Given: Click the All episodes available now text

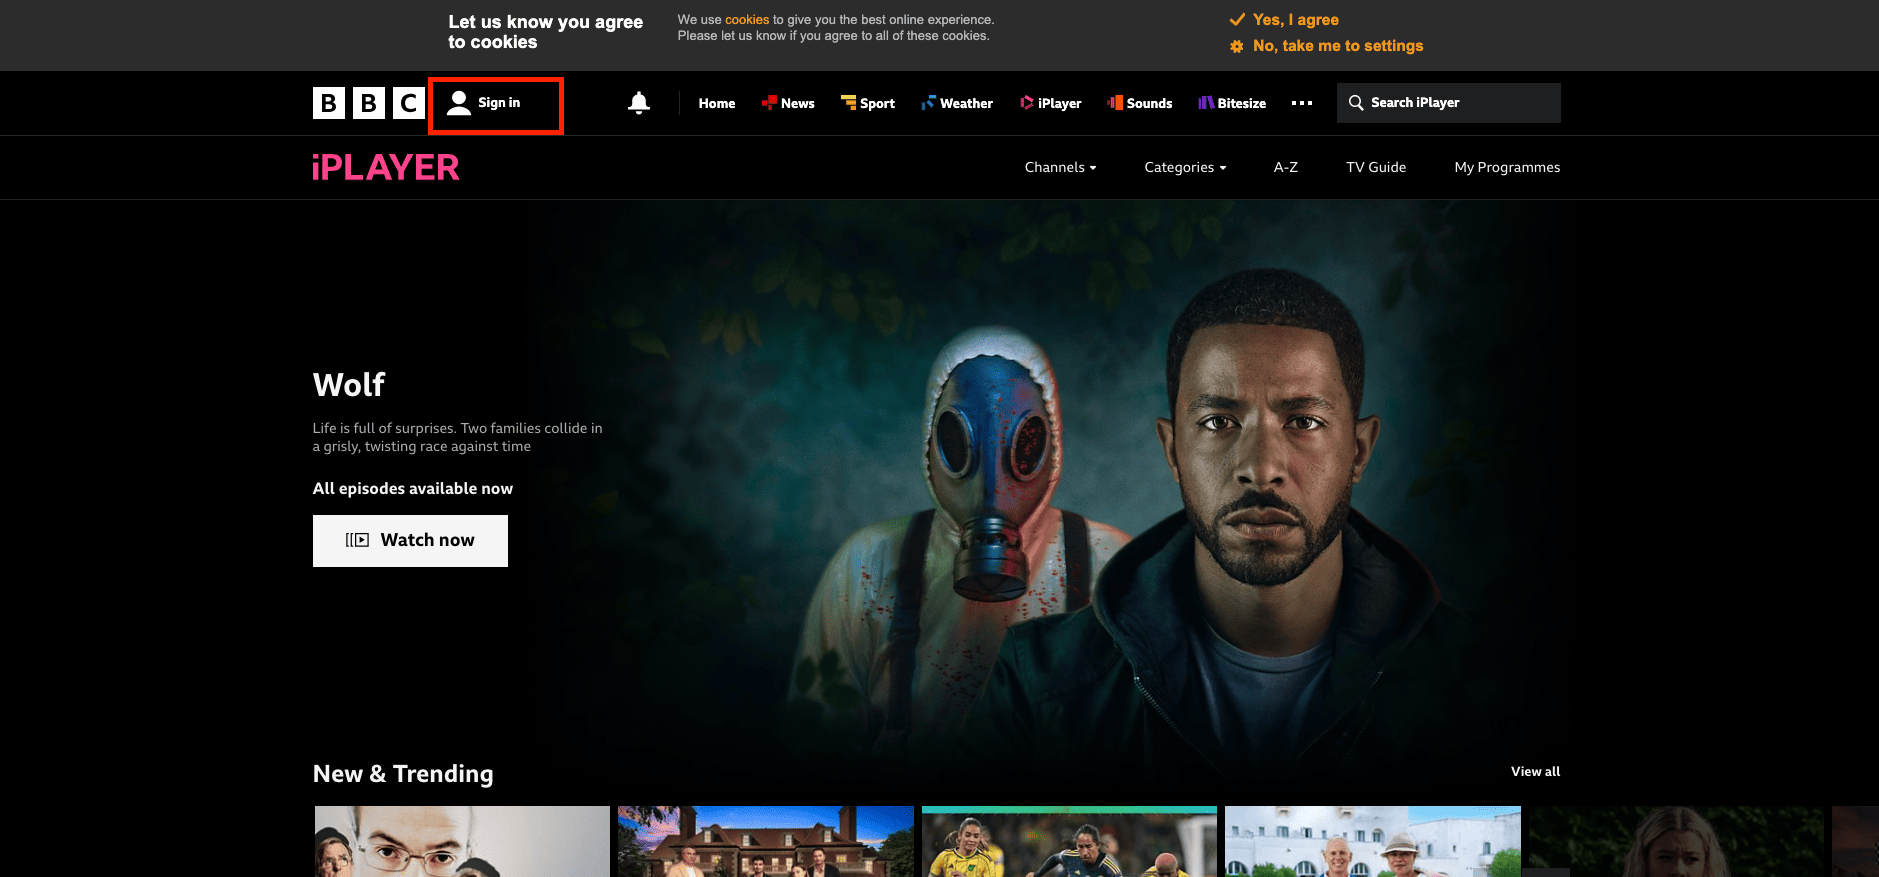Looking at the screenshot, I should [413, 489].
